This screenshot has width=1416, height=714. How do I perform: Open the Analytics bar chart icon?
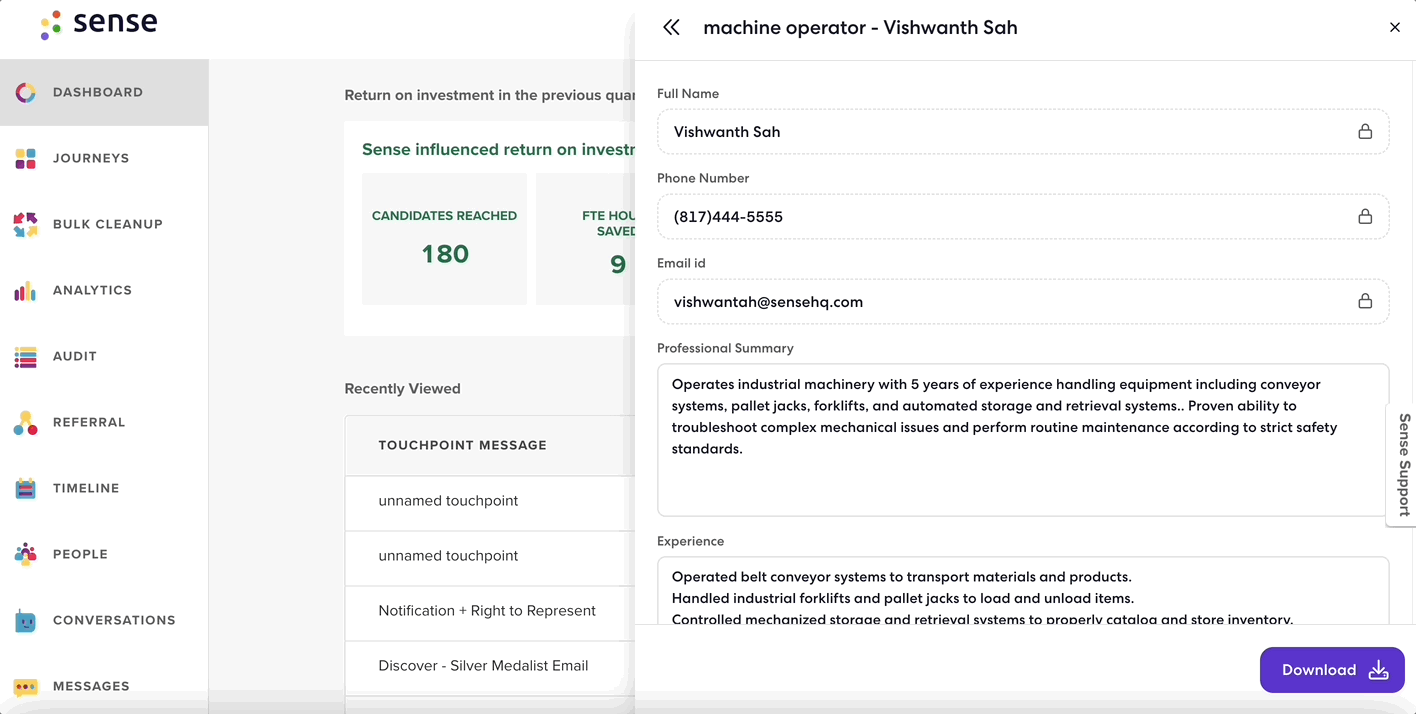(26, 291)
